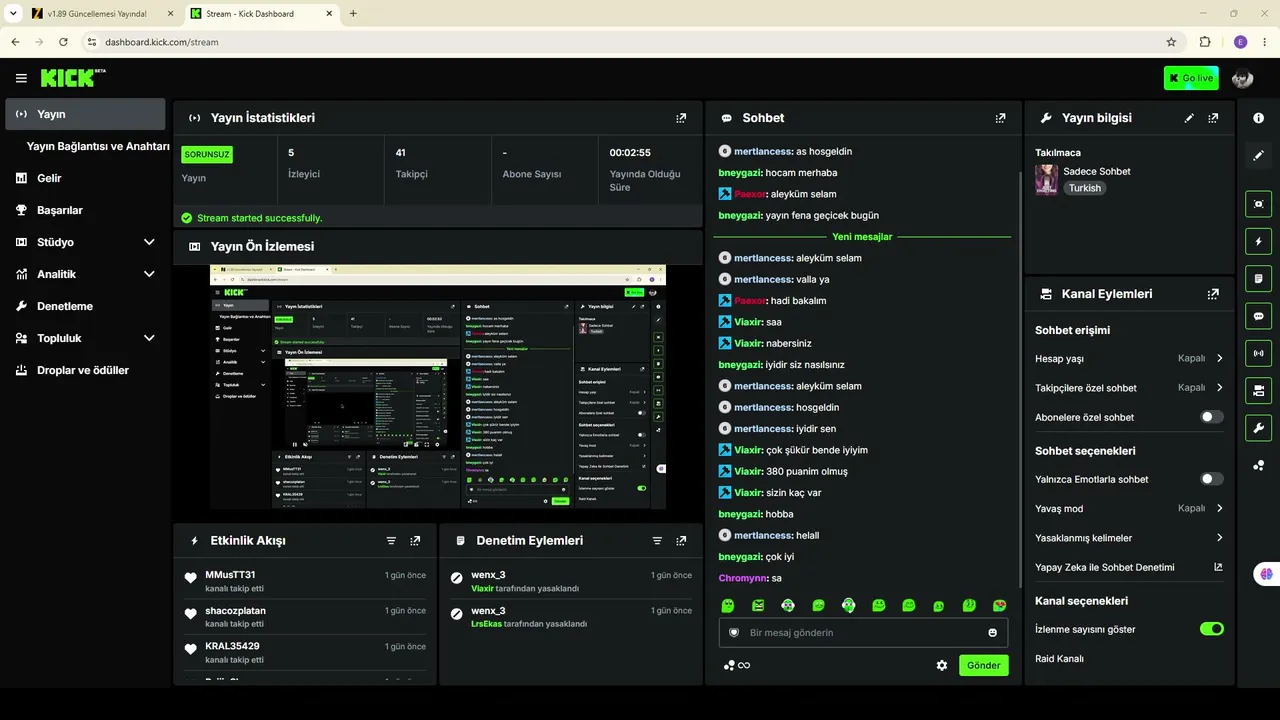Viewport: 1280px width, 720px height.
Task: Open the browser extensions puzzle icon
Action: coord(1205,42)
